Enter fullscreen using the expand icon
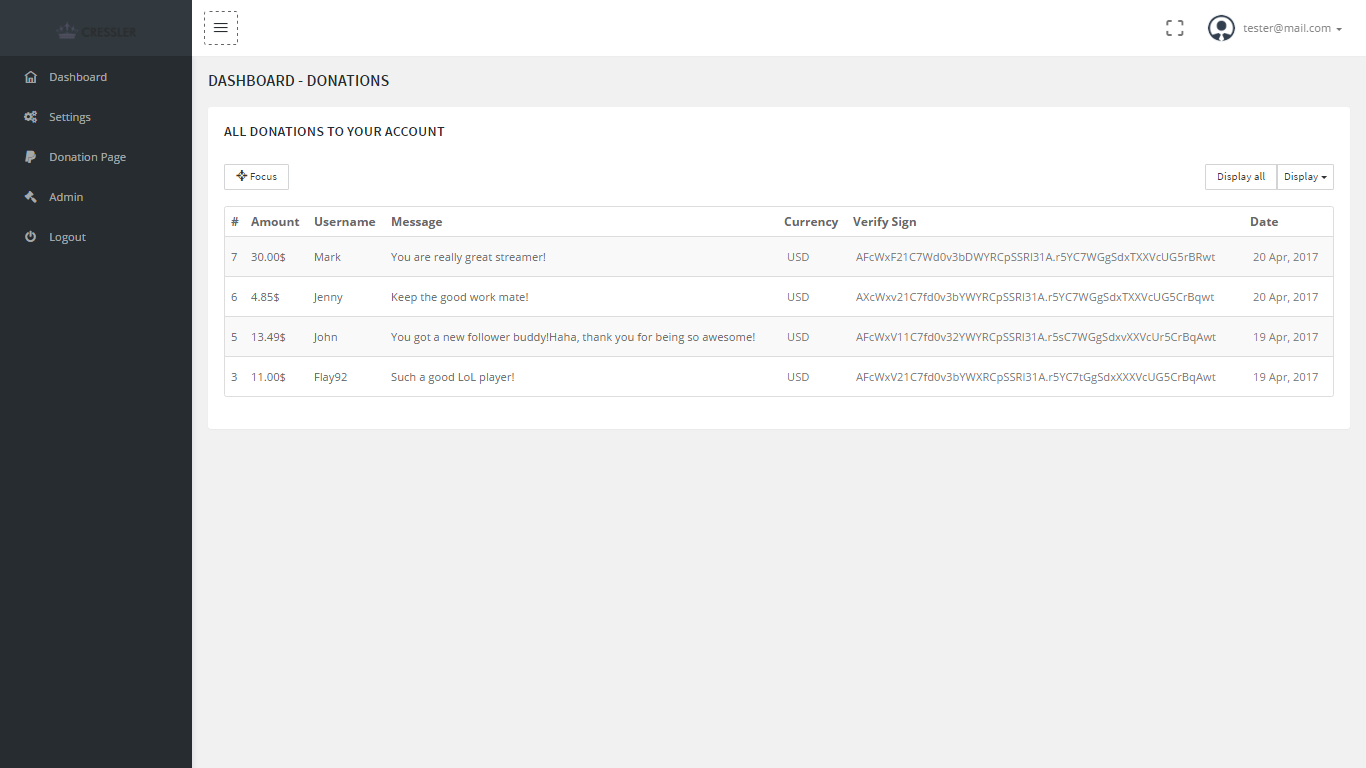 coord(1174,29)
